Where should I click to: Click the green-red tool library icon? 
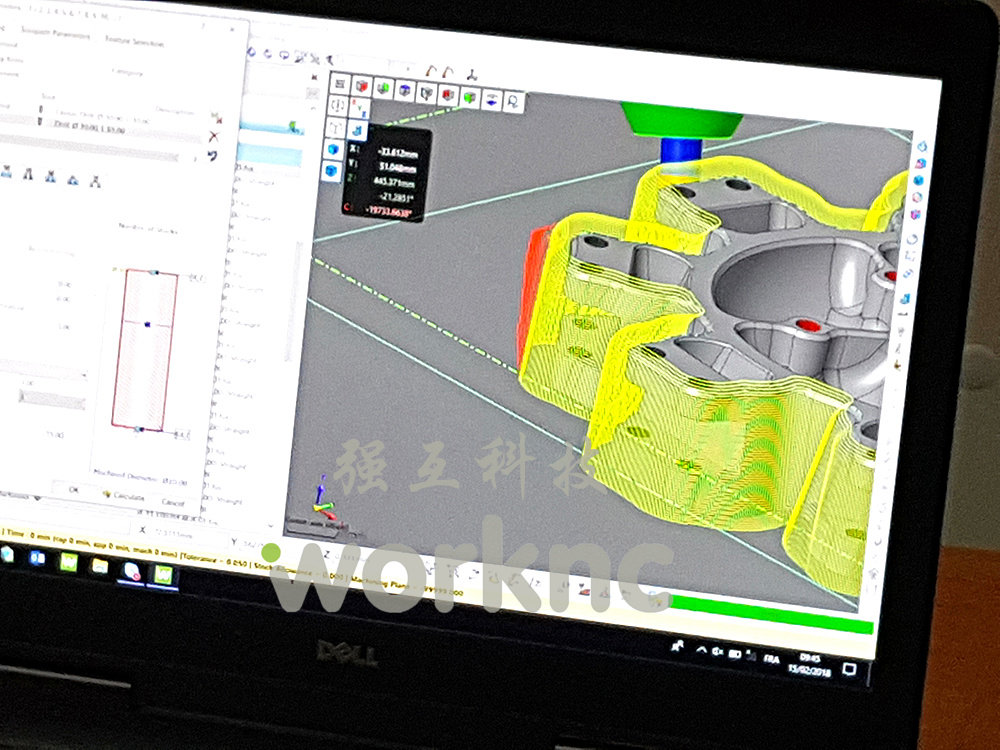coord(217,117)
